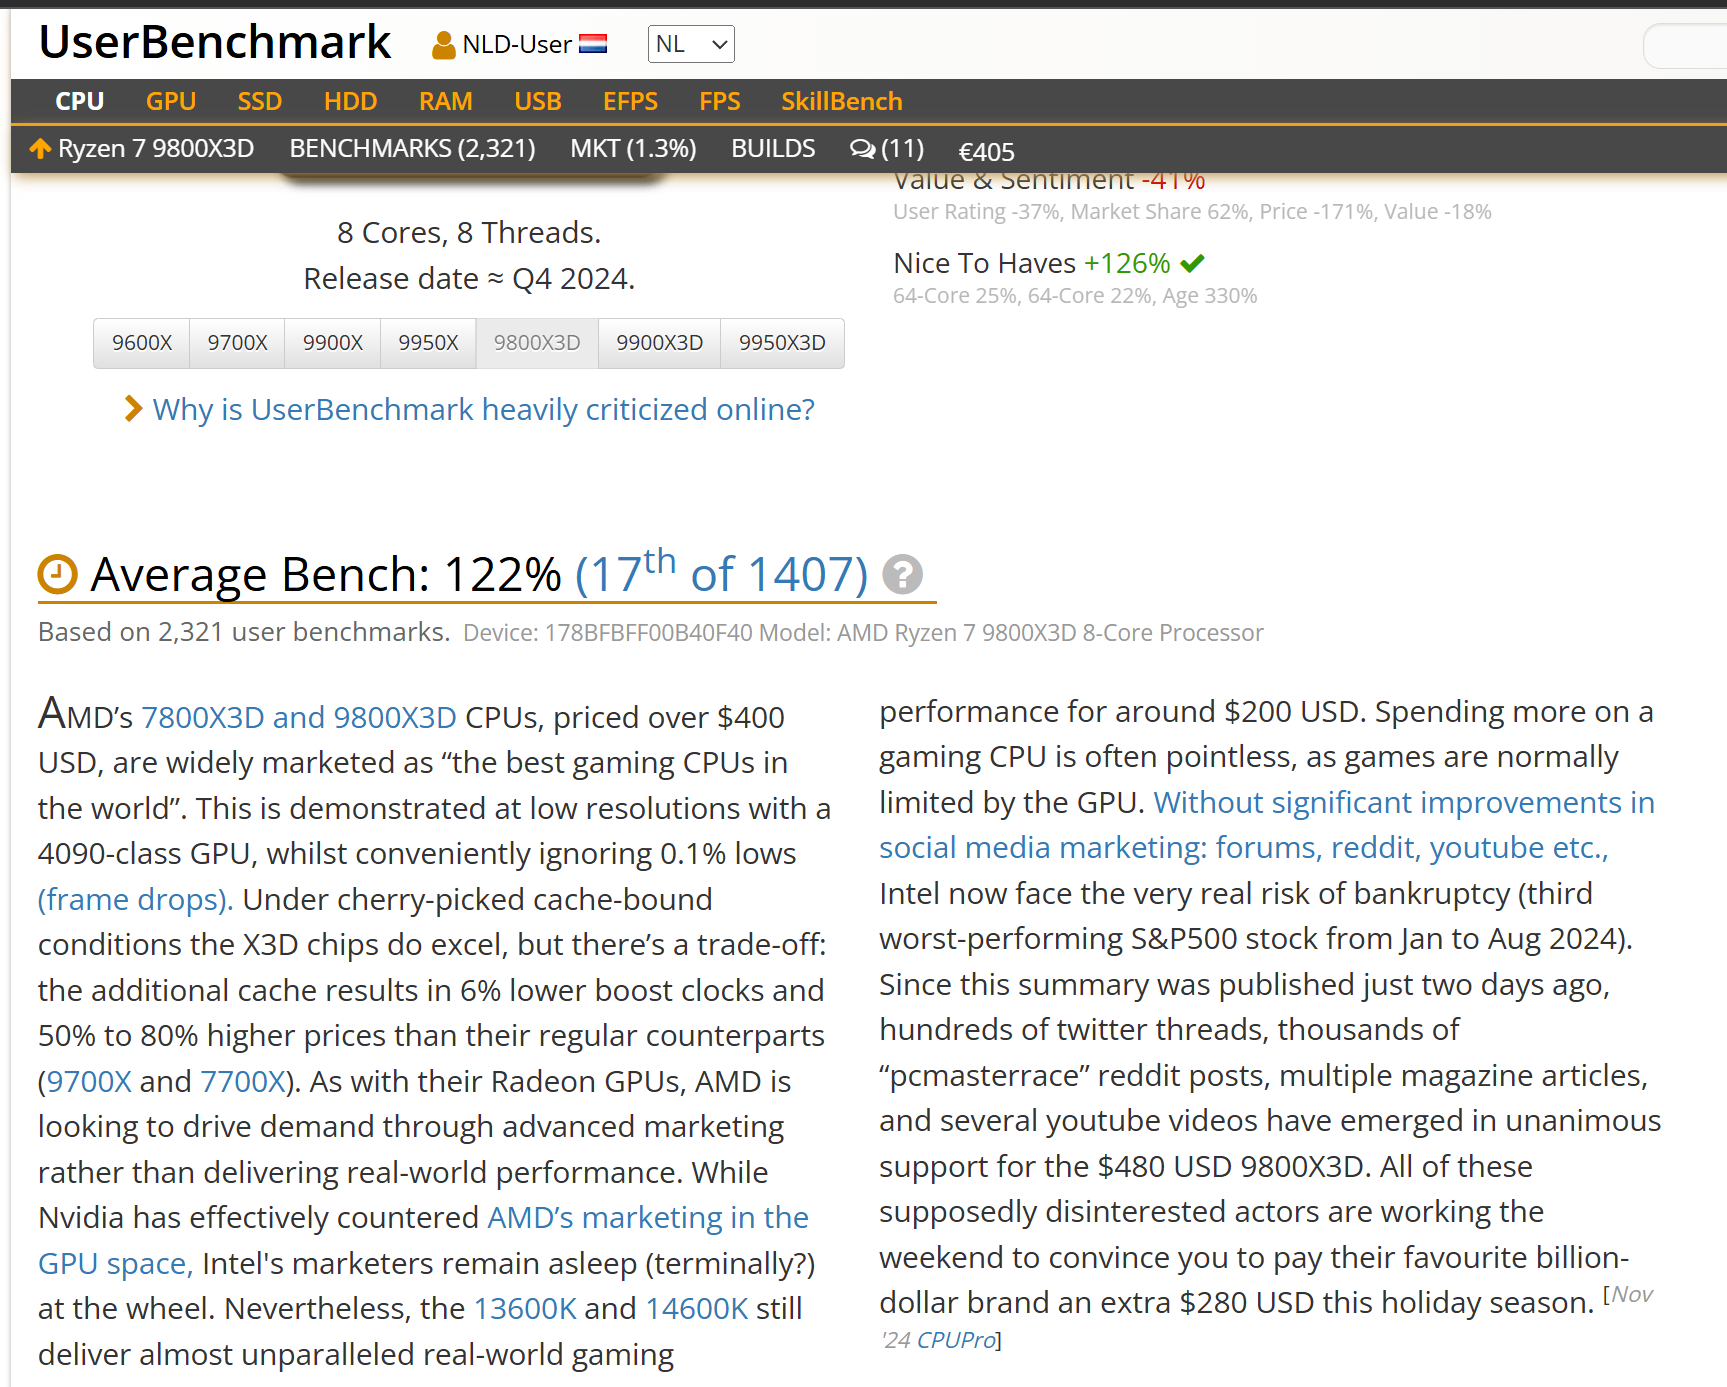The image size is (1727, 1387).
Task: Click Based on 2,321 user benchmarks text
Action: point(244,632)
